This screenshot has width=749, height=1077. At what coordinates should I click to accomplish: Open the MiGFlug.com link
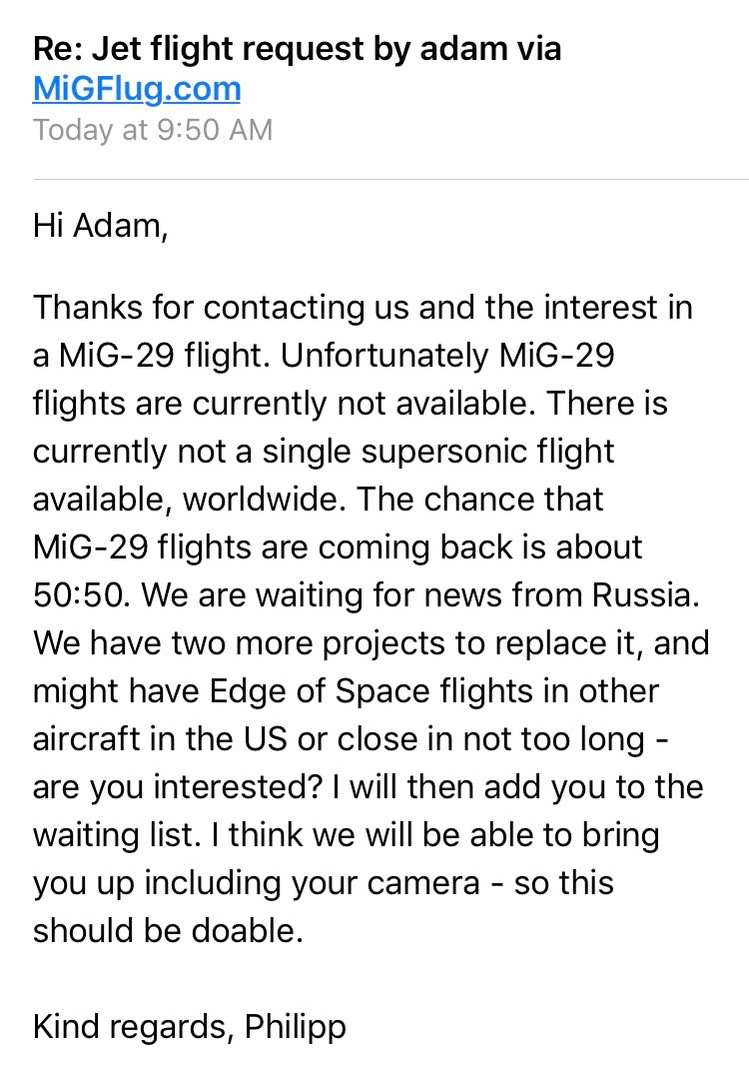click(137, 89)
